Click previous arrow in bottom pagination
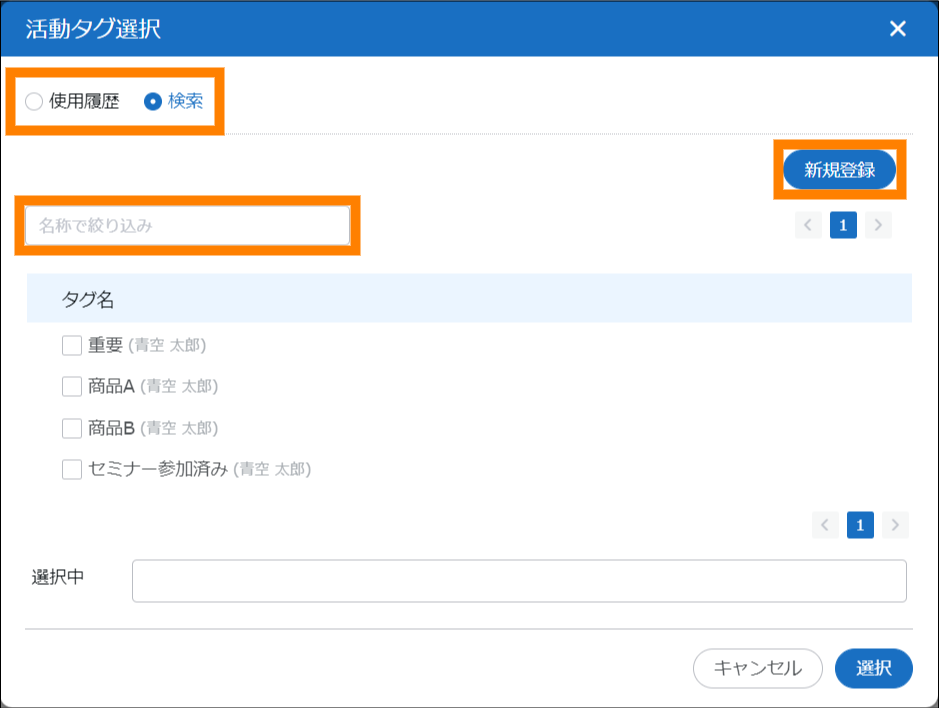 825,525
